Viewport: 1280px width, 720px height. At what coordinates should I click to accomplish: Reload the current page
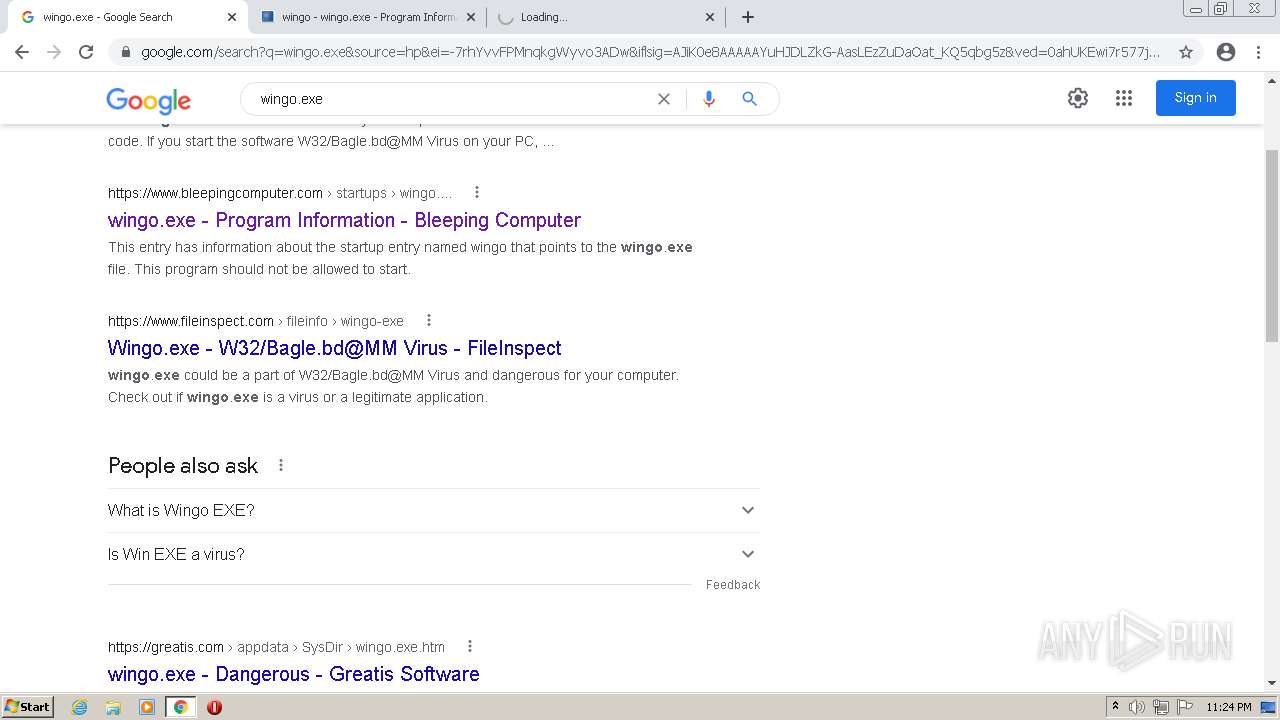pyautogui.click(x=86, y=52)
